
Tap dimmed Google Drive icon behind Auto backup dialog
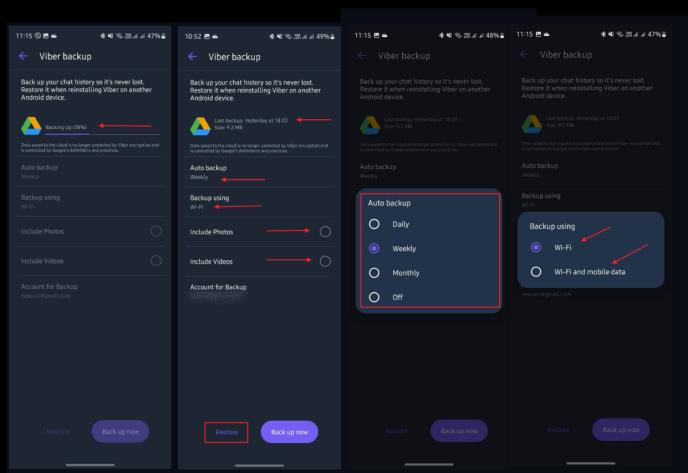point(370,125)
